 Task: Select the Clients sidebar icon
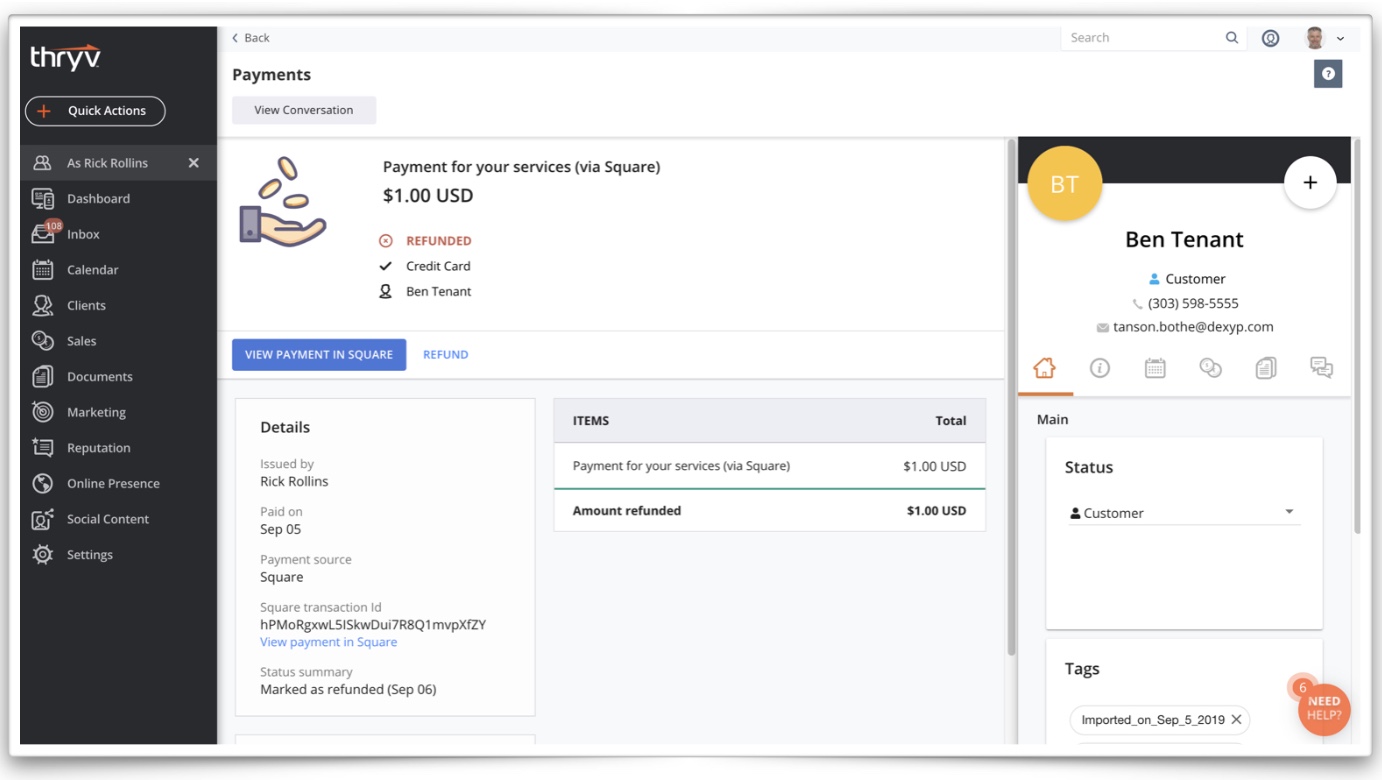point(43,305)
